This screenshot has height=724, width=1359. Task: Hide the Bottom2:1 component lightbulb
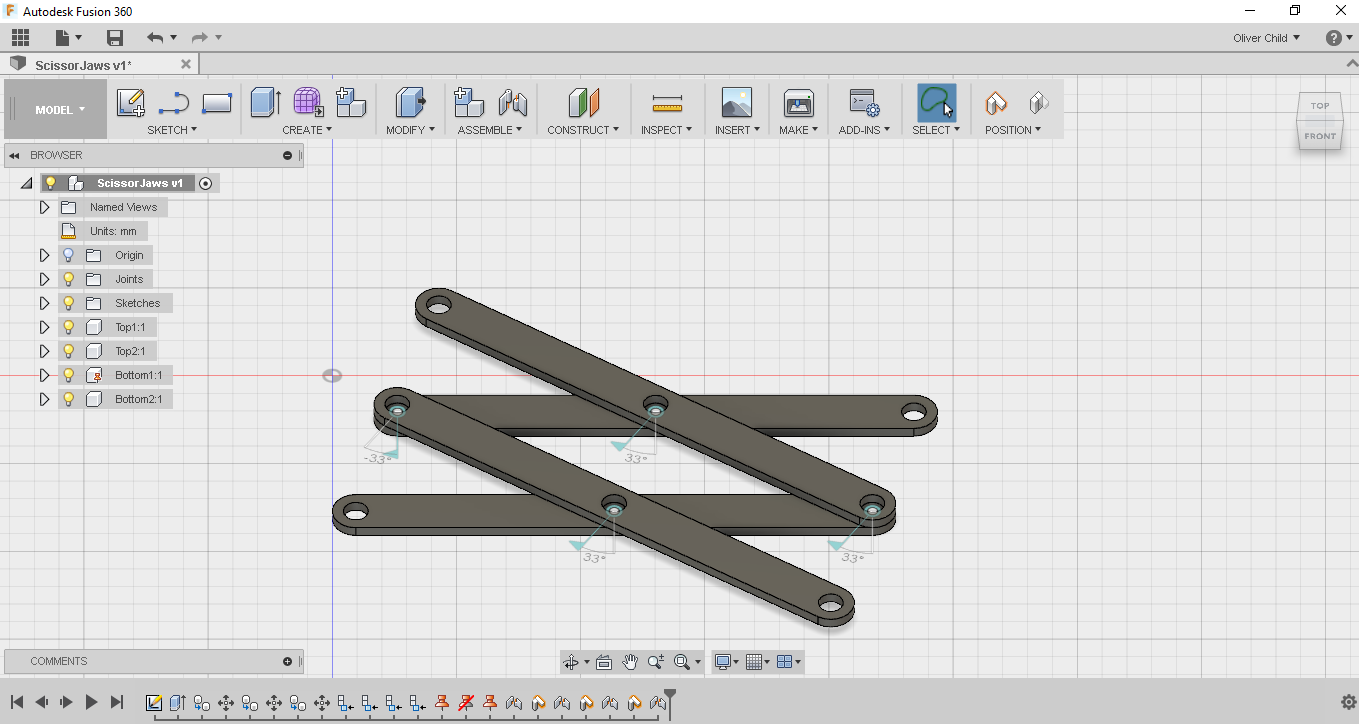tap(69, 399)
